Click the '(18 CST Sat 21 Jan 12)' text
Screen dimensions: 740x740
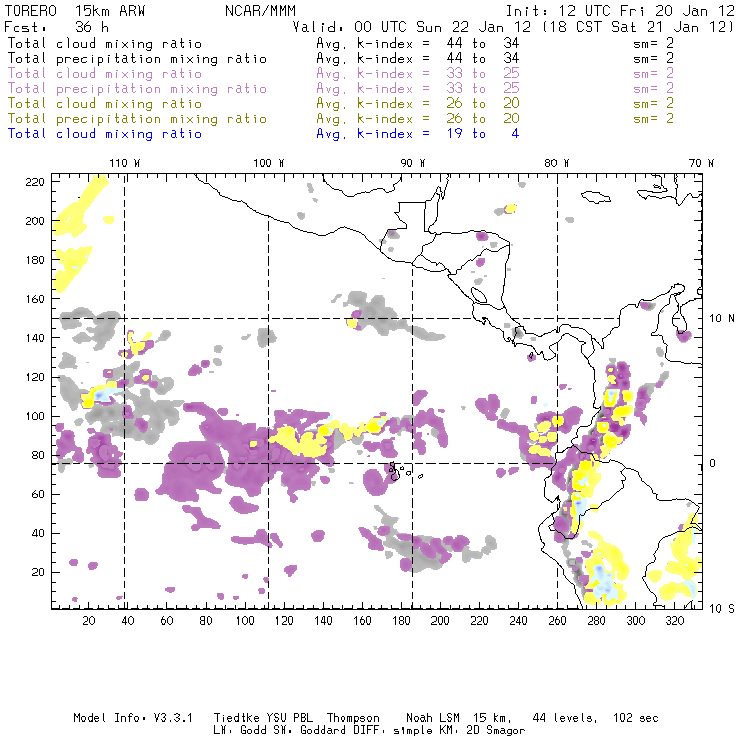coord(638,27)
